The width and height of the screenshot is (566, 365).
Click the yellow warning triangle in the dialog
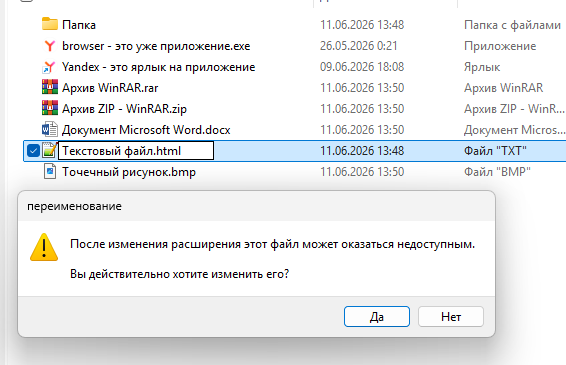(44, 247)
